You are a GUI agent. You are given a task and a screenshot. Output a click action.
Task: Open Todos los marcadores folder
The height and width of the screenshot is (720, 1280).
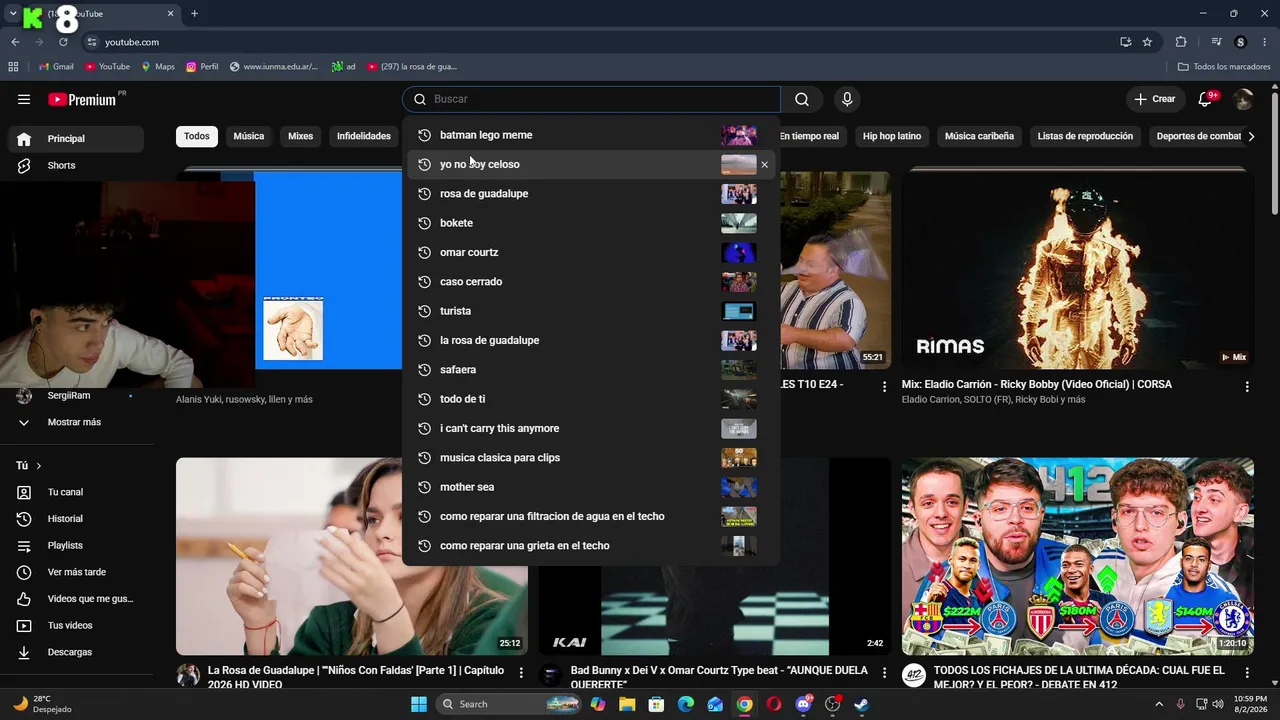[x=1224, y=67]
